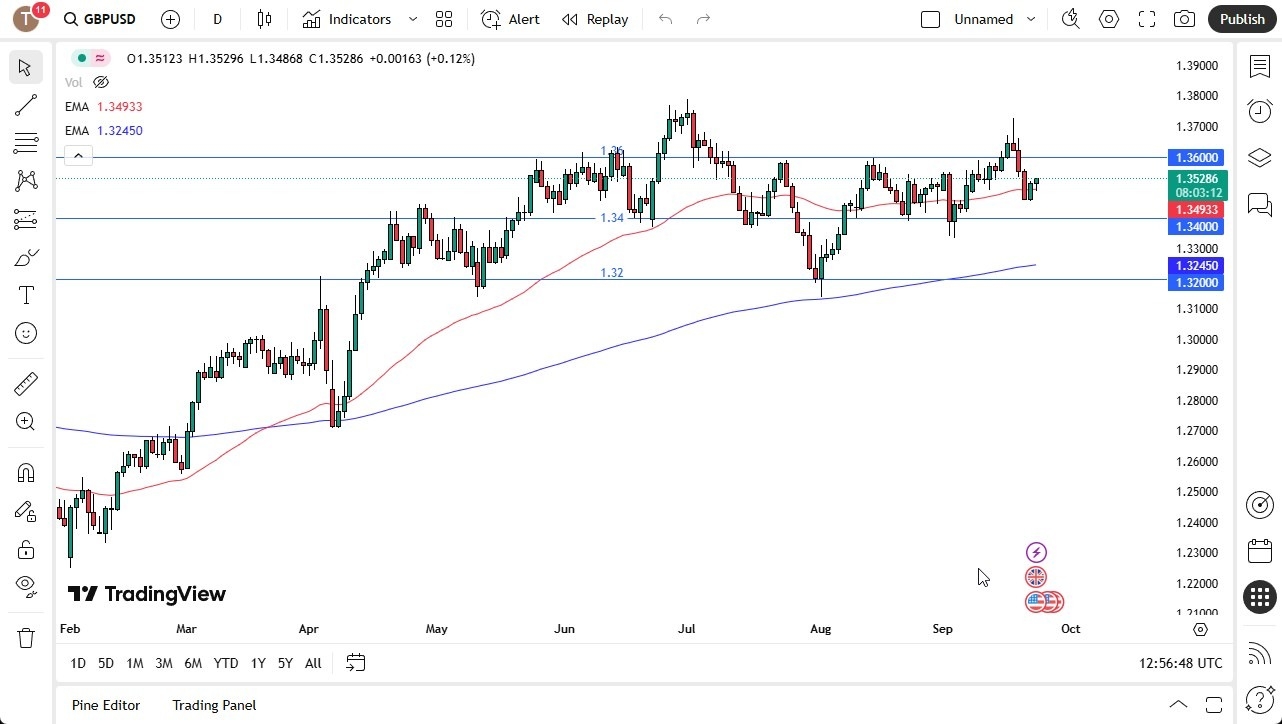Open the economic Calendar panel
This screenshot has width=1282, height=724.
click(1259, 551)
